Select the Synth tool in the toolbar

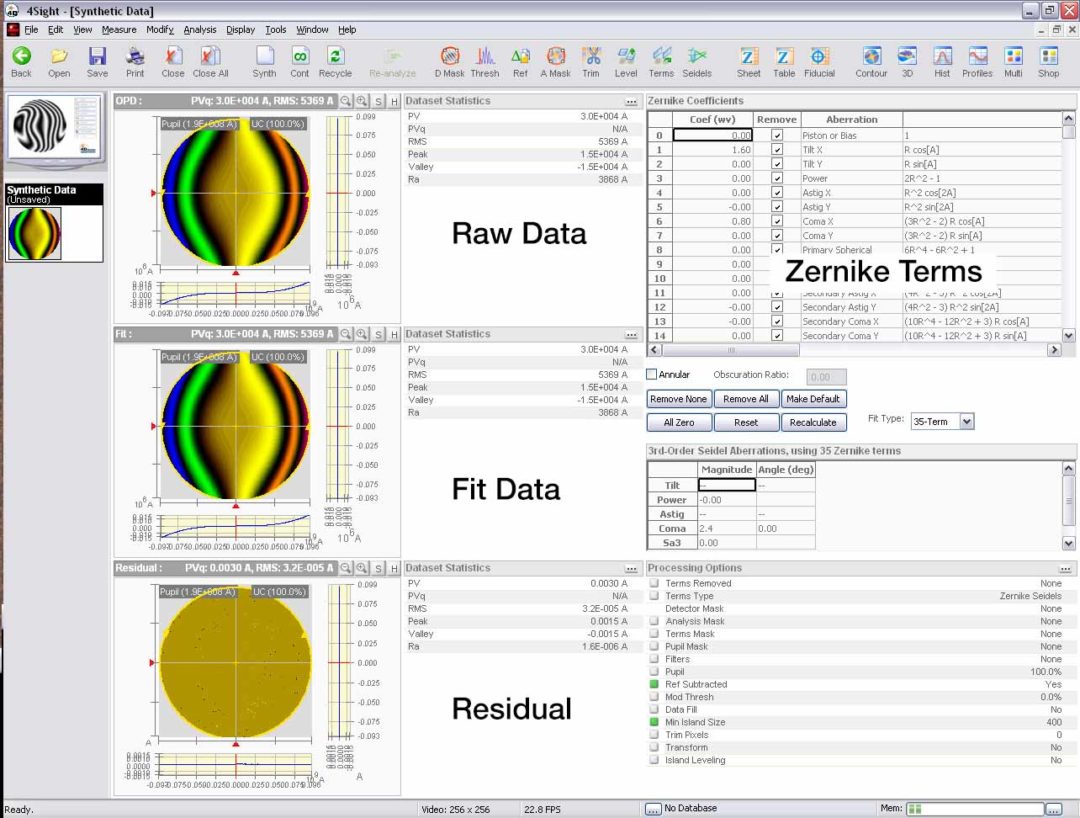264,60
